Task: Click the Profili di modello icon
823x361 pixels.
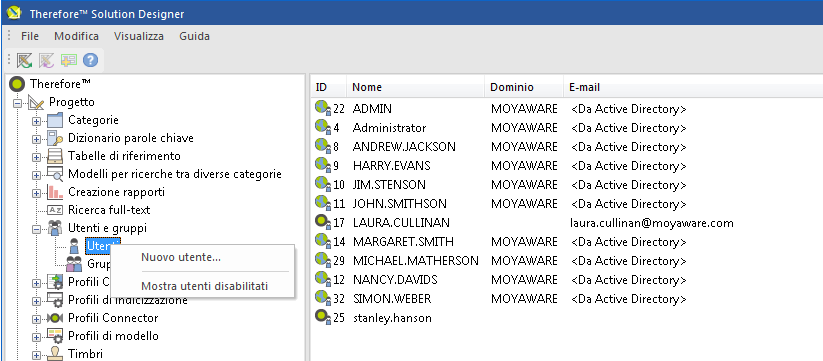Action: tap(55, 336)
